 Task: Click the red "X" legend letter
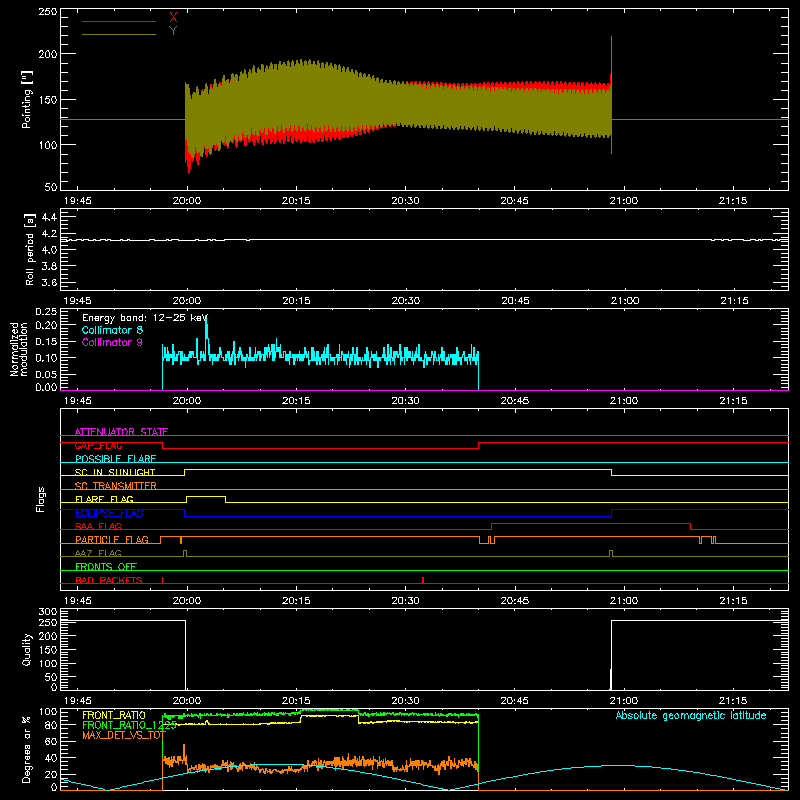coord(173,18)
